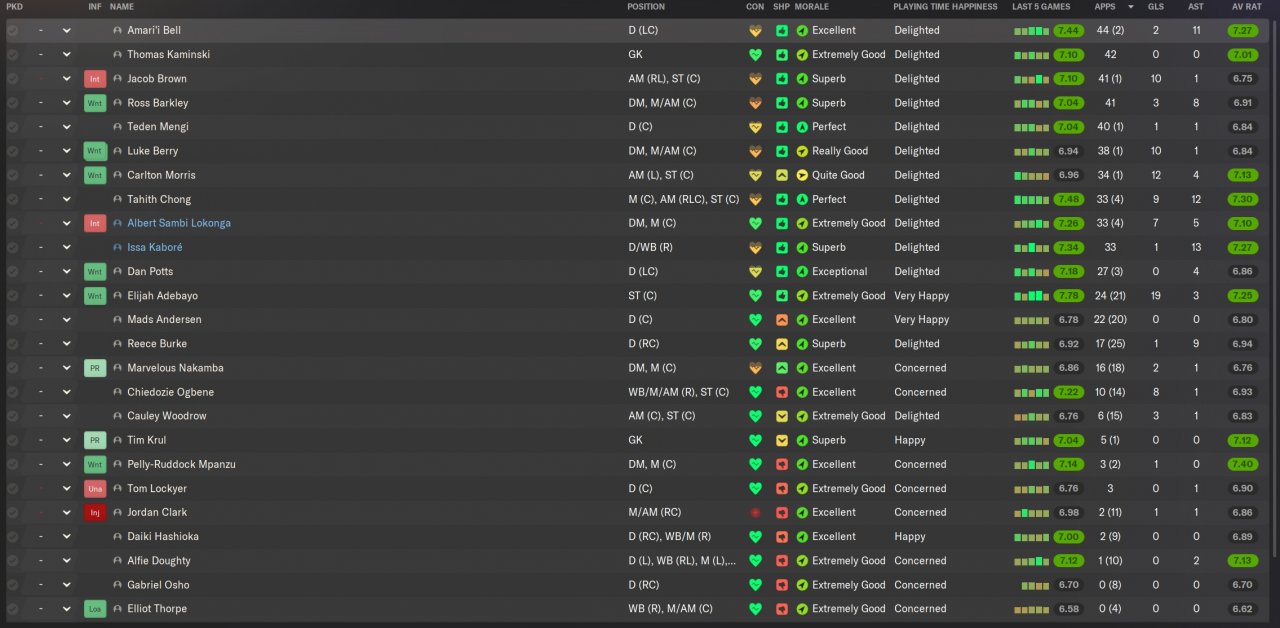Click Chiedozie Ogbene's red sharpness icon
Image resolution: width=1280 pixels, height=628 pixels.
coord(781,392)
